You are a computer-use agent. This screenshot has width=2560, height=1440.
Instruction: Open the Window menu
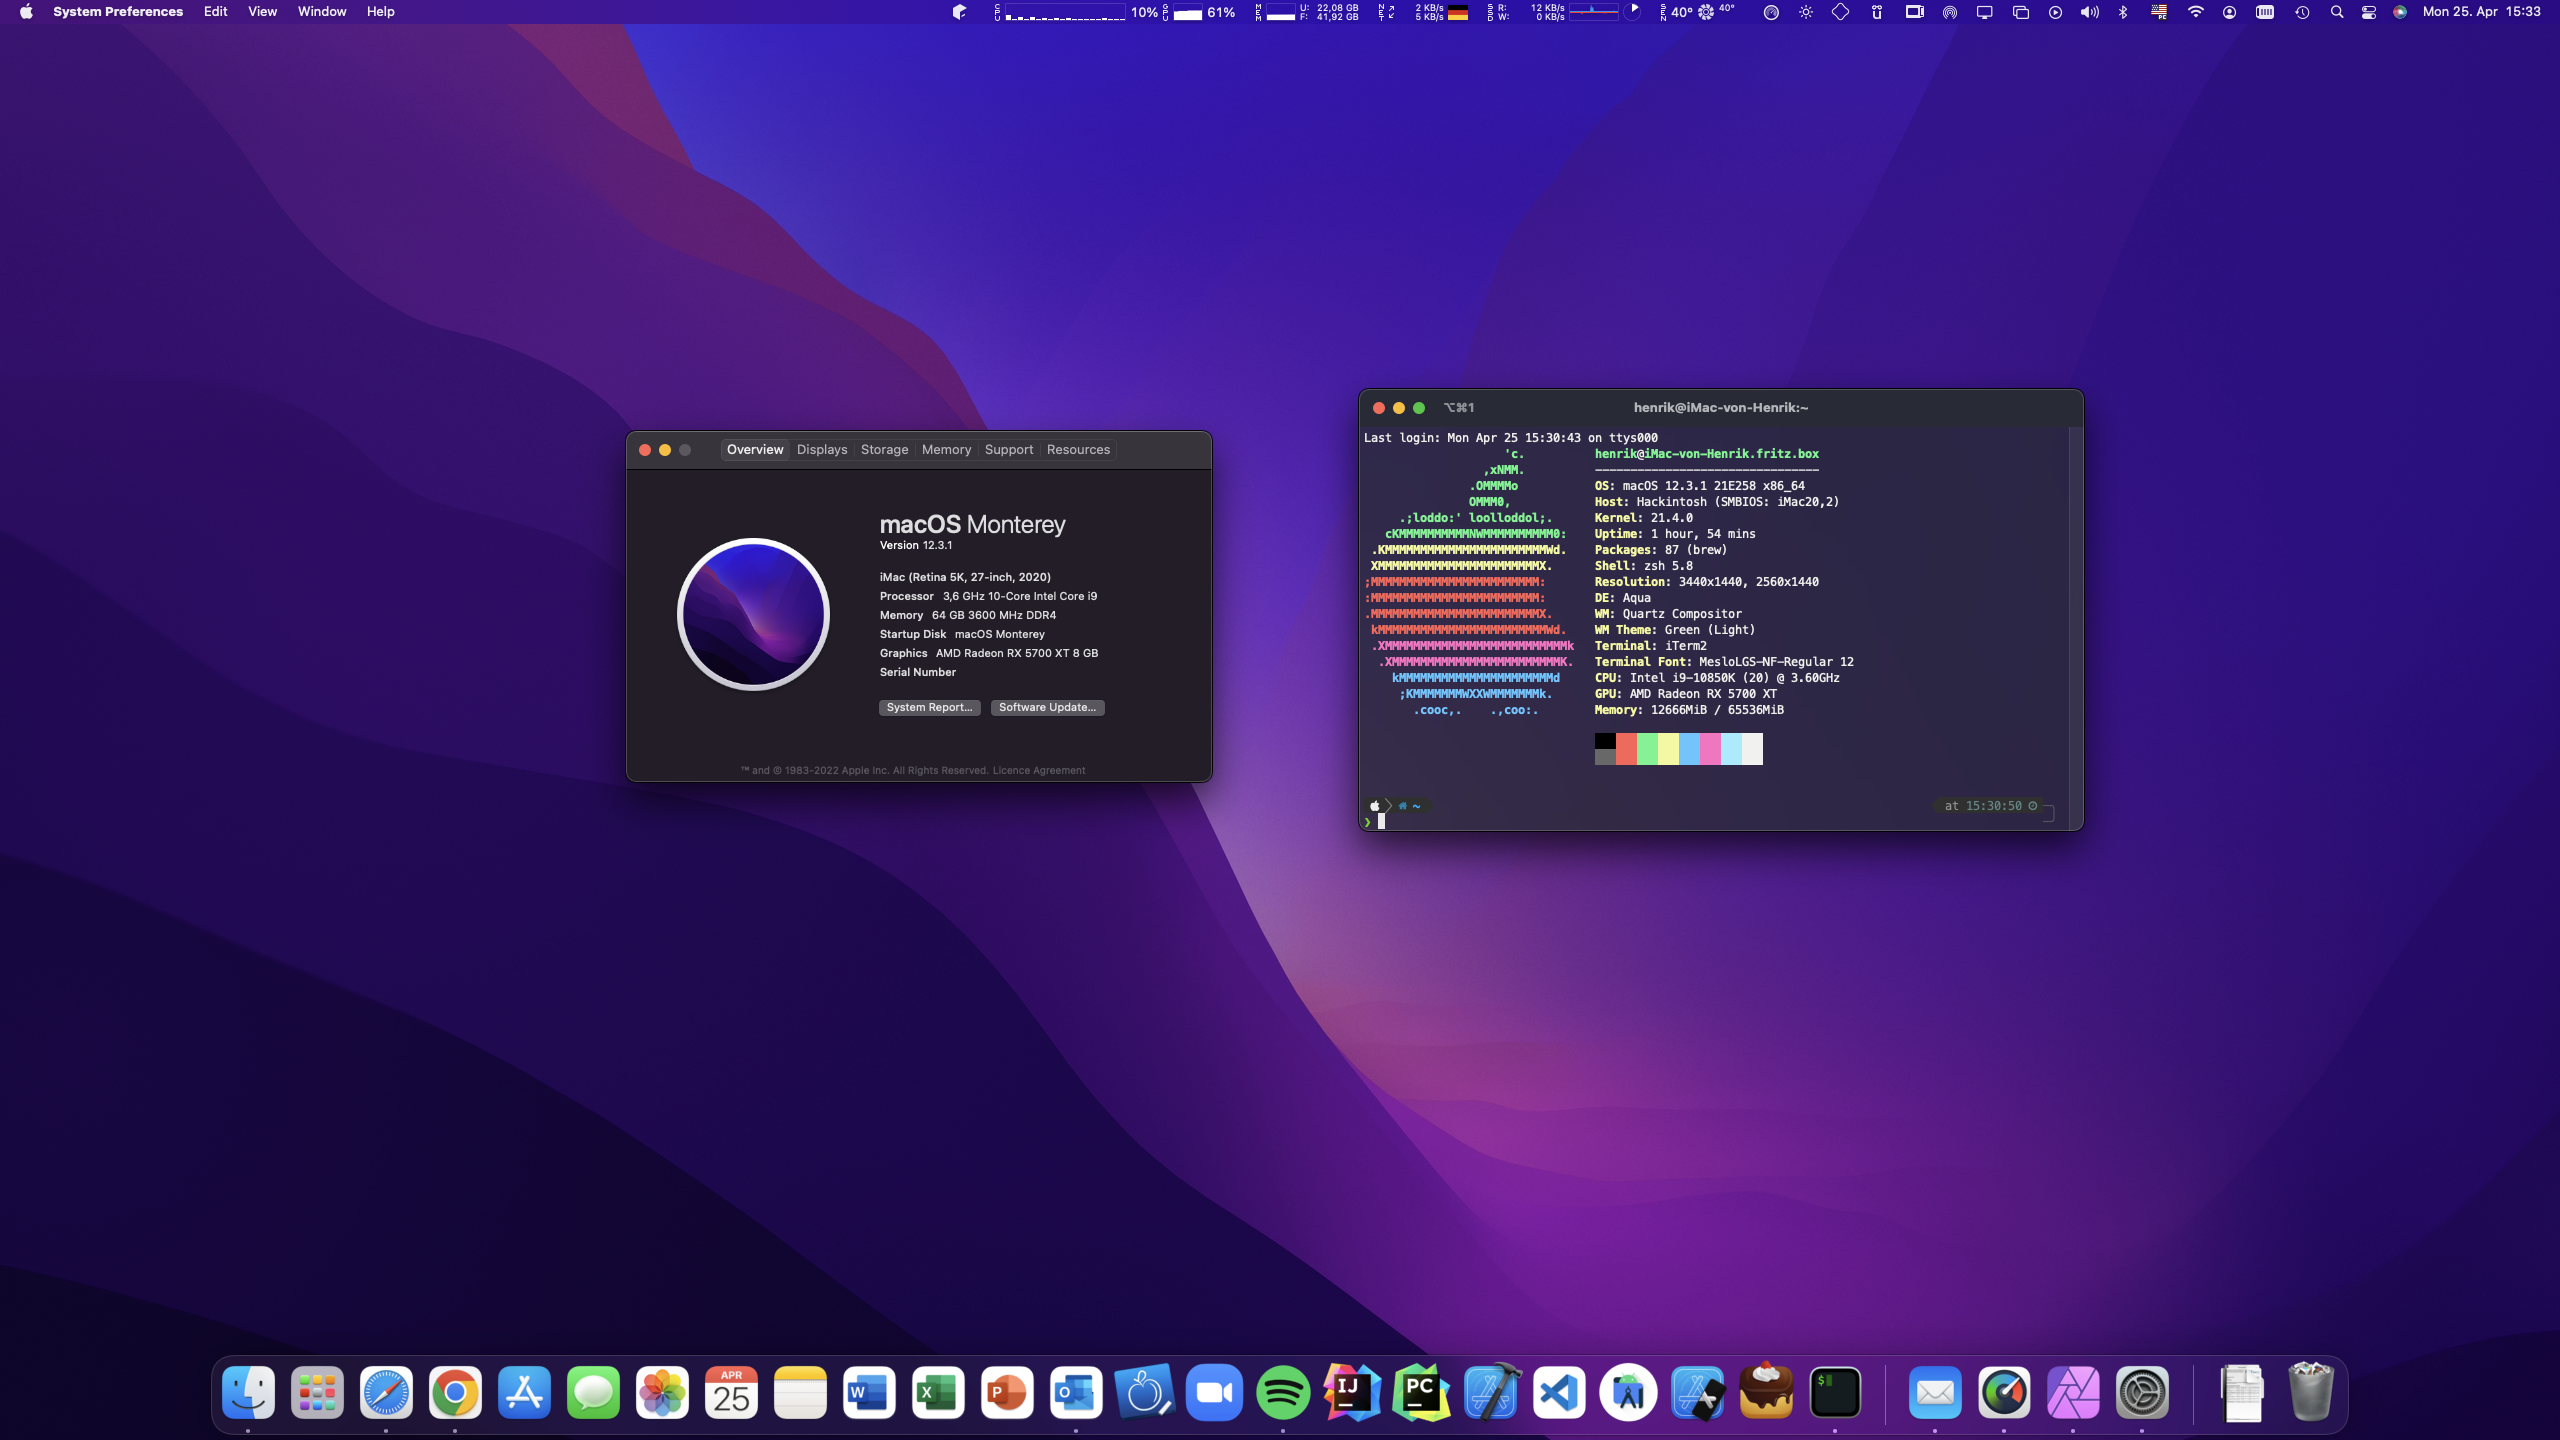321,12
